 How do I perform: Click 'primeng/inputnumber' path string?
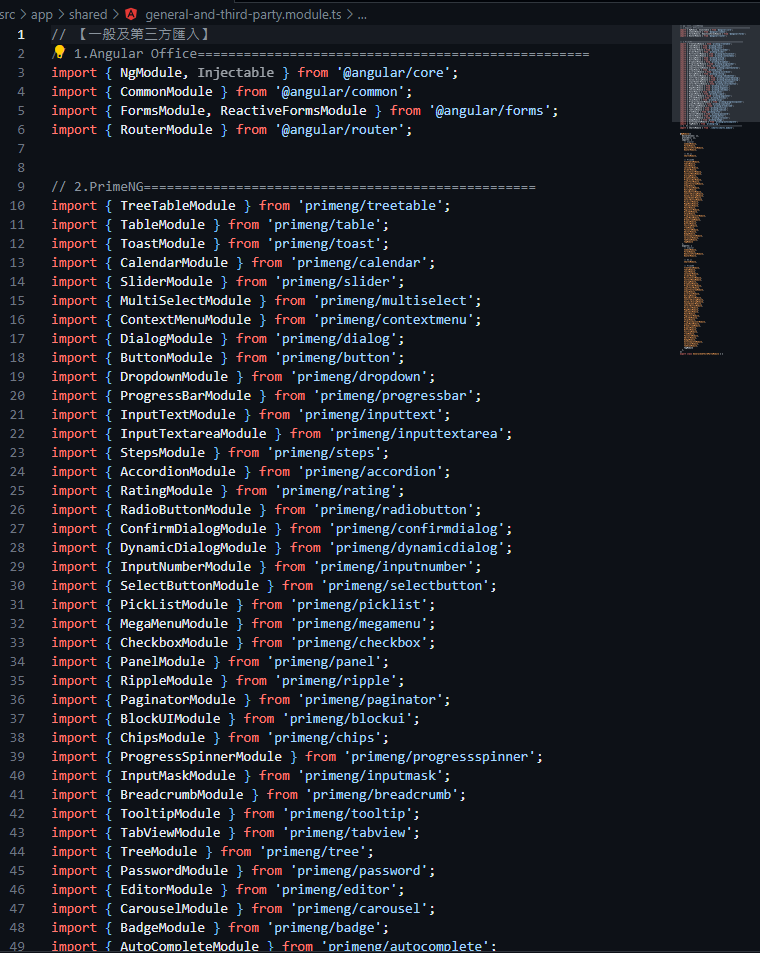click(393, 566)
